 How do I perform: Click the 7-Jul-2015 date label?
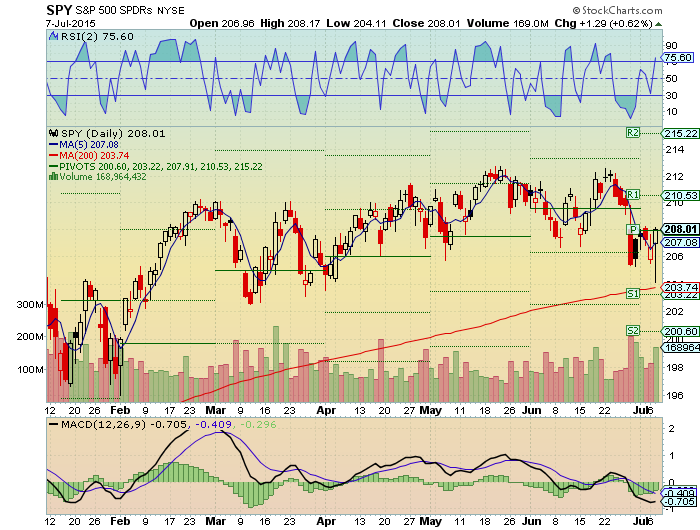71,23
